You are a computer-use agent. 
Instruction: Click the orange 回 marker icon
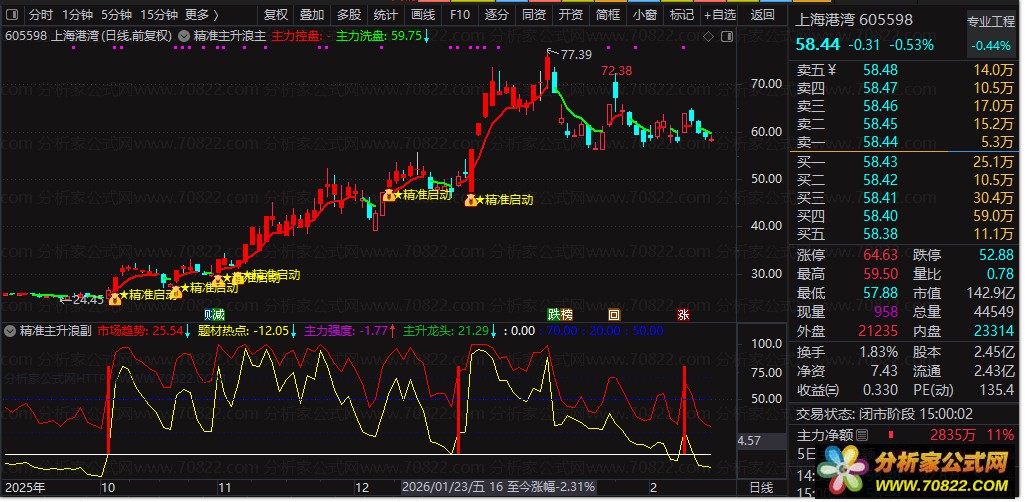614,314
